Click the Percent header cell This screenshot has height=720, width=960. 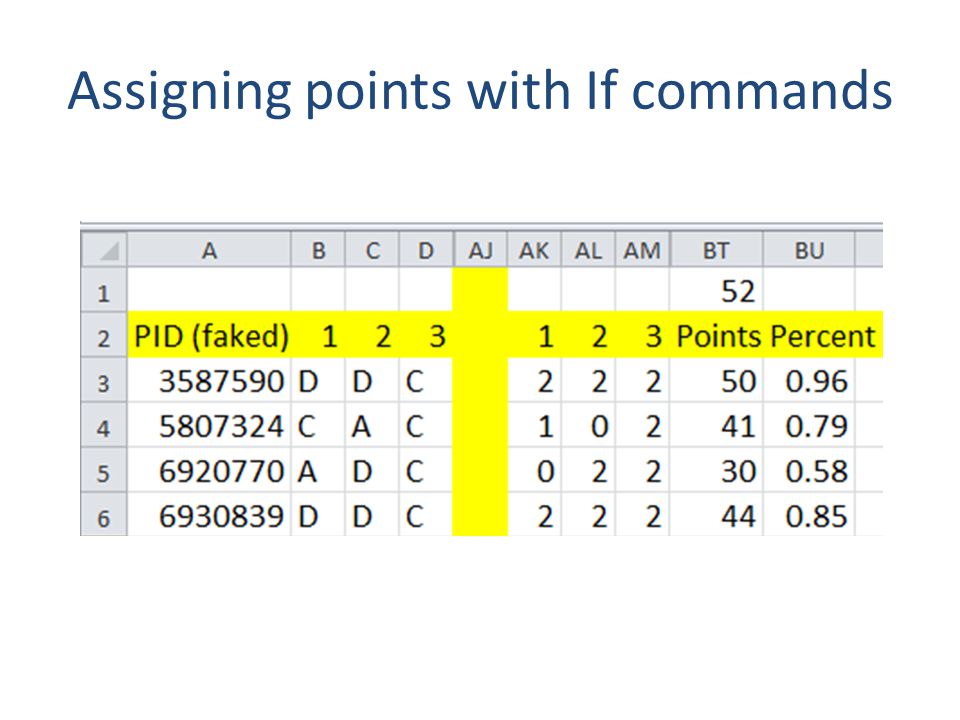pos(809,336)
